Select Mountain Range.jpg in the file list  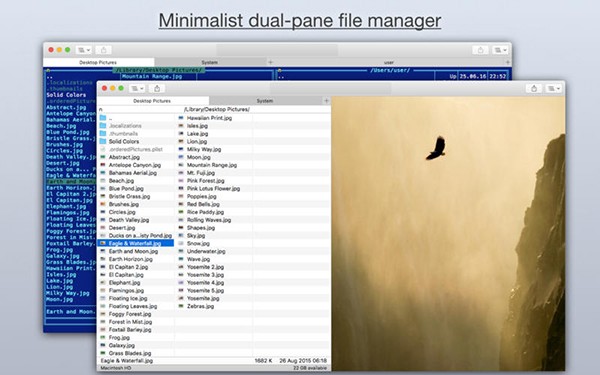click(x=212, y=165)
